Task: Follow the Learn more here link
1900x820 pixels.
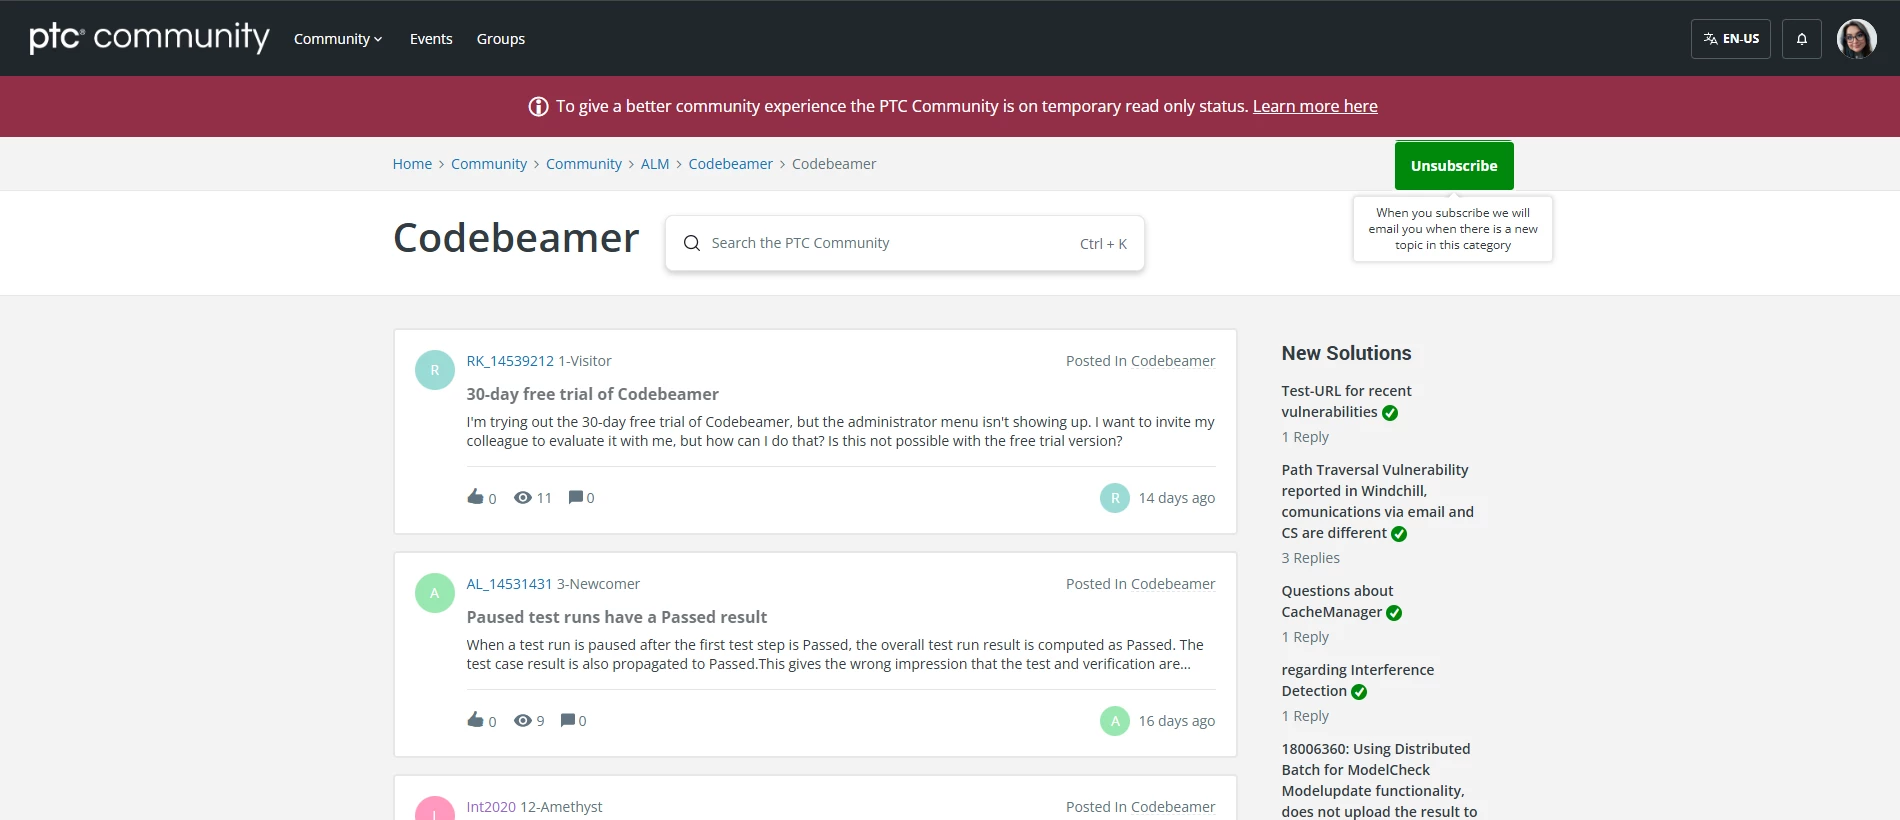Action: pos(1315,106)
